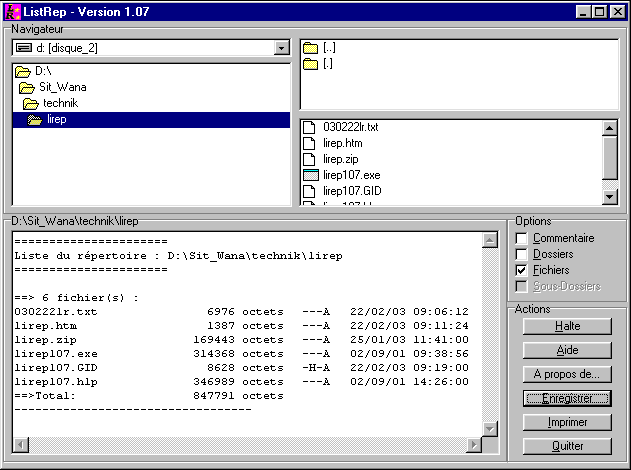Click the folder icon beside Sit_Wana
Screen dimensions: 631x470
click(27, 88)
